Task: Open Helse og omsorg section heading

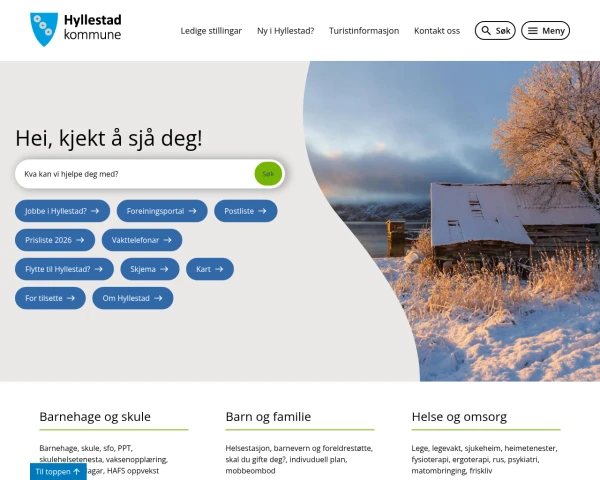Action: pyautogui.click(x=459, y=416)
